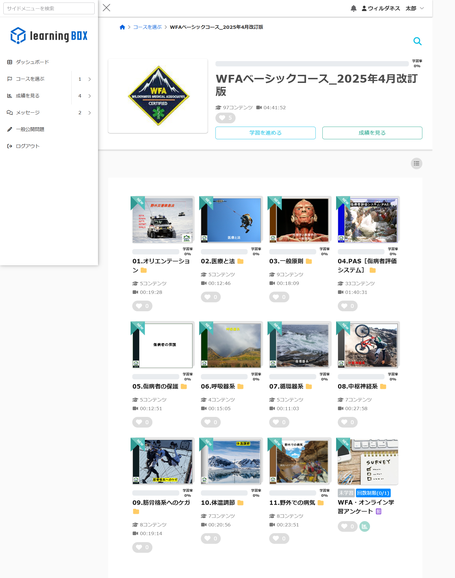Image resolution: width=455 pixels, height=578 pixels.
Task: Click 成績を見る button in course header
Action: click(x=372, y=133)
